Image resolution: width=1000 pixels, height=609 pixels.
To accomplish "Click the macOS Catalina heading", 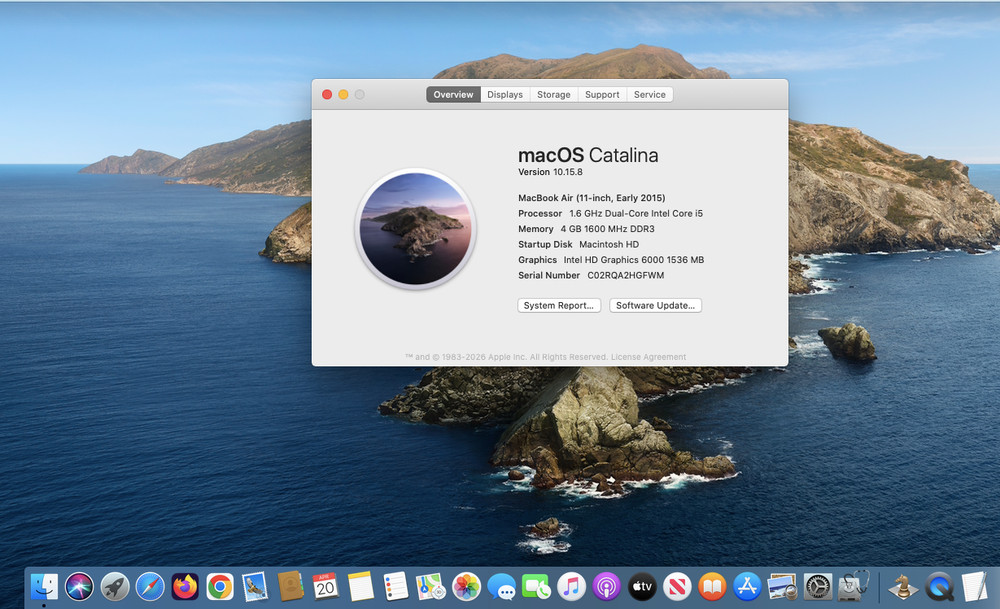I will point(588,155).
